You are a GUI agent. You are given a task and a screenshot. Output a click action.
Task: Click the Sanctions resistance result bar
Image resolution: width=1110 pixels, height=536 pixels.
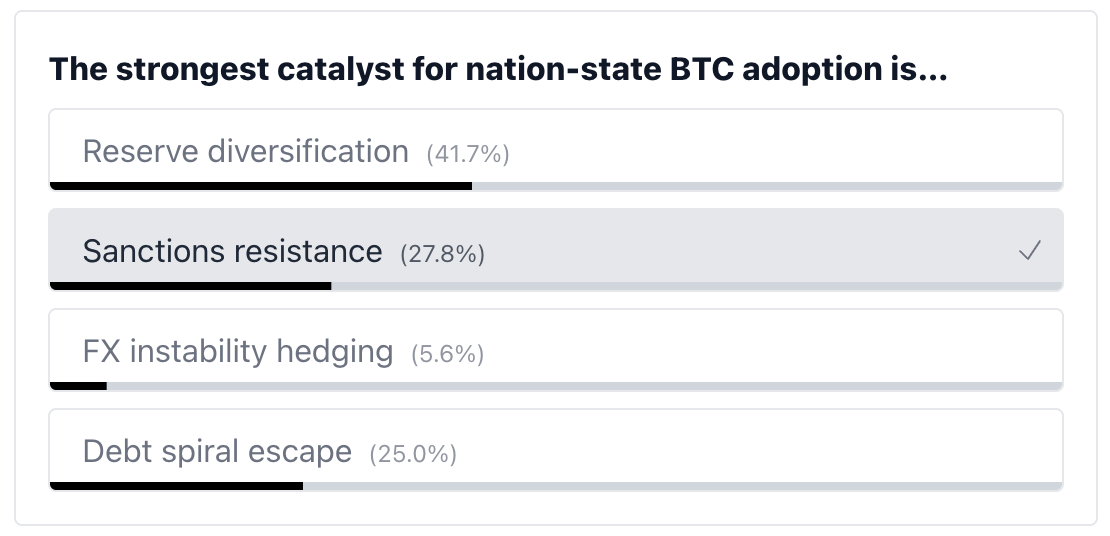point(190,286)
